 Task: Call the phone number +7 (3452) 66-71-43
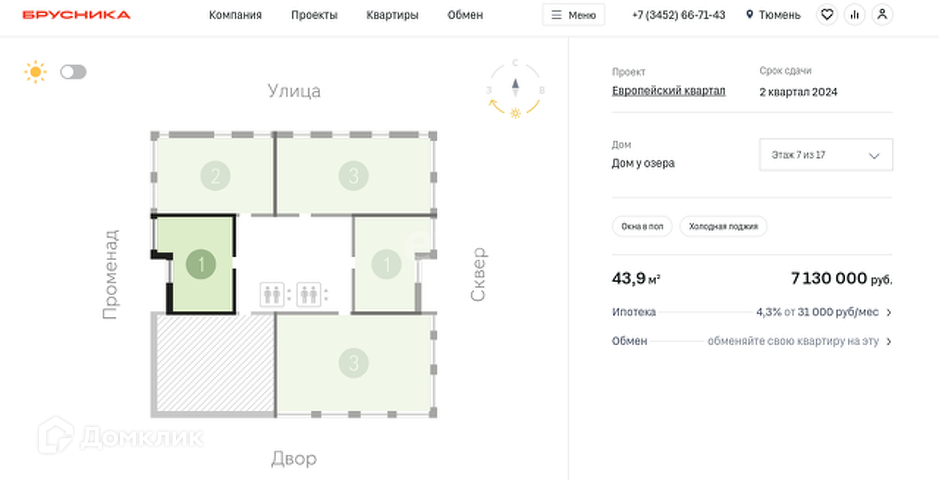(x=678, y=15)
